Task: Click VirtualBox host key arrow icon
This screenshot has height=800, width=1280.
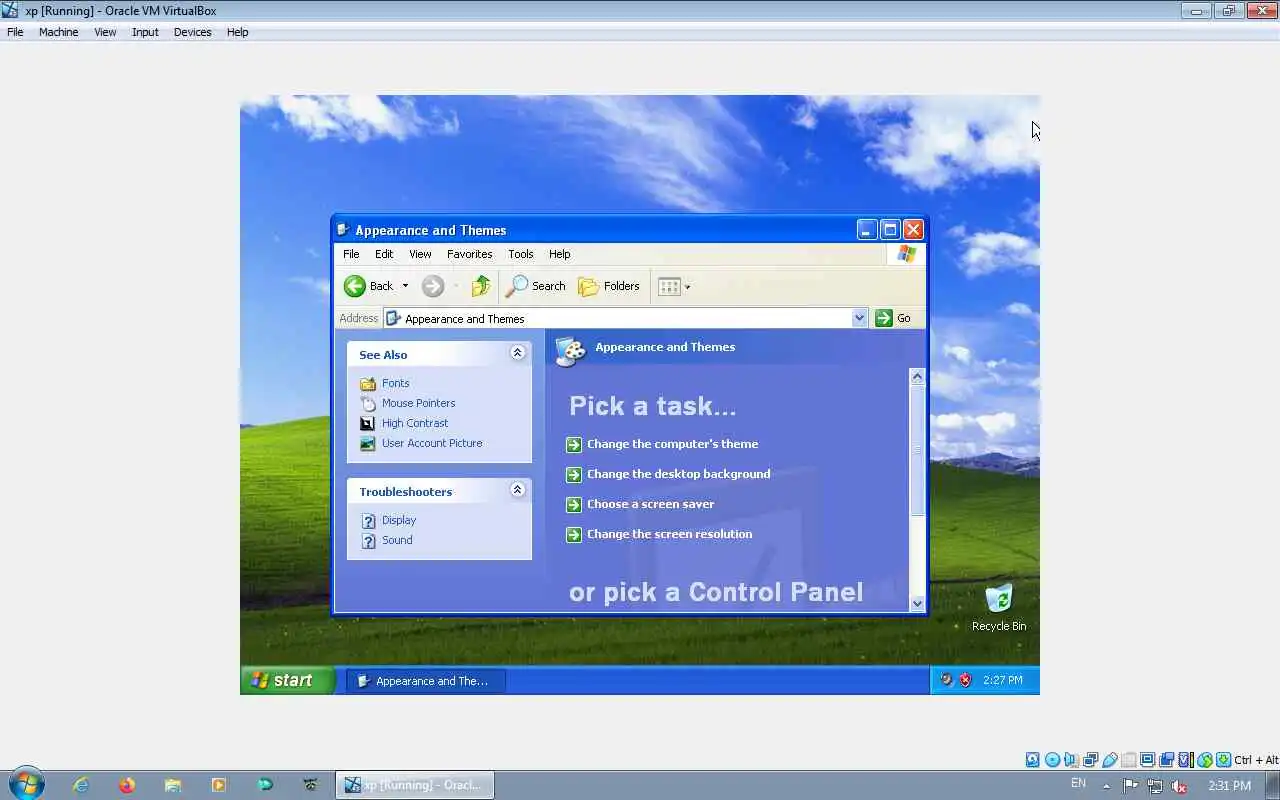Action: click(1223, 760)
